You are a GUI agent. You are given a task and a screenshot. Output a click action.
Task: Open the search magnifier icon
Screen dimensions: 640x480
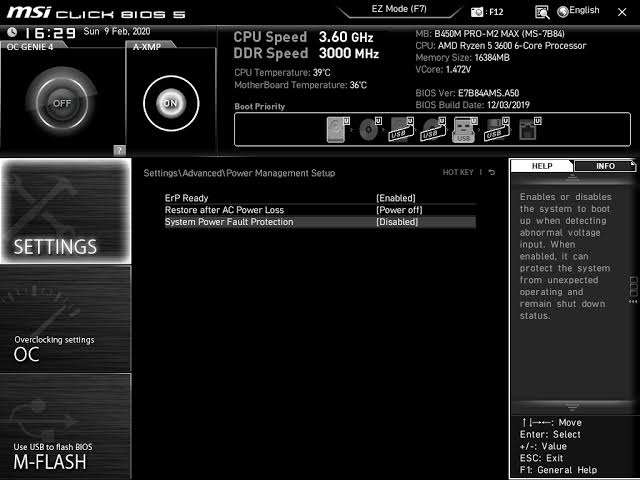[542, 12]
